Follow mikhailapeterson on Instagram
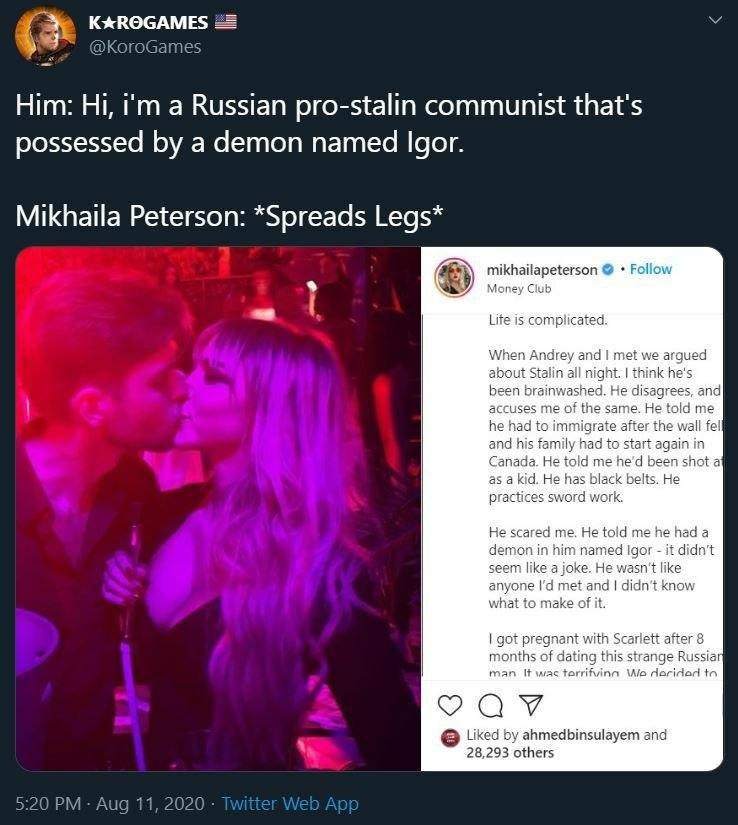The image size is (738, 825). point(651,269)
